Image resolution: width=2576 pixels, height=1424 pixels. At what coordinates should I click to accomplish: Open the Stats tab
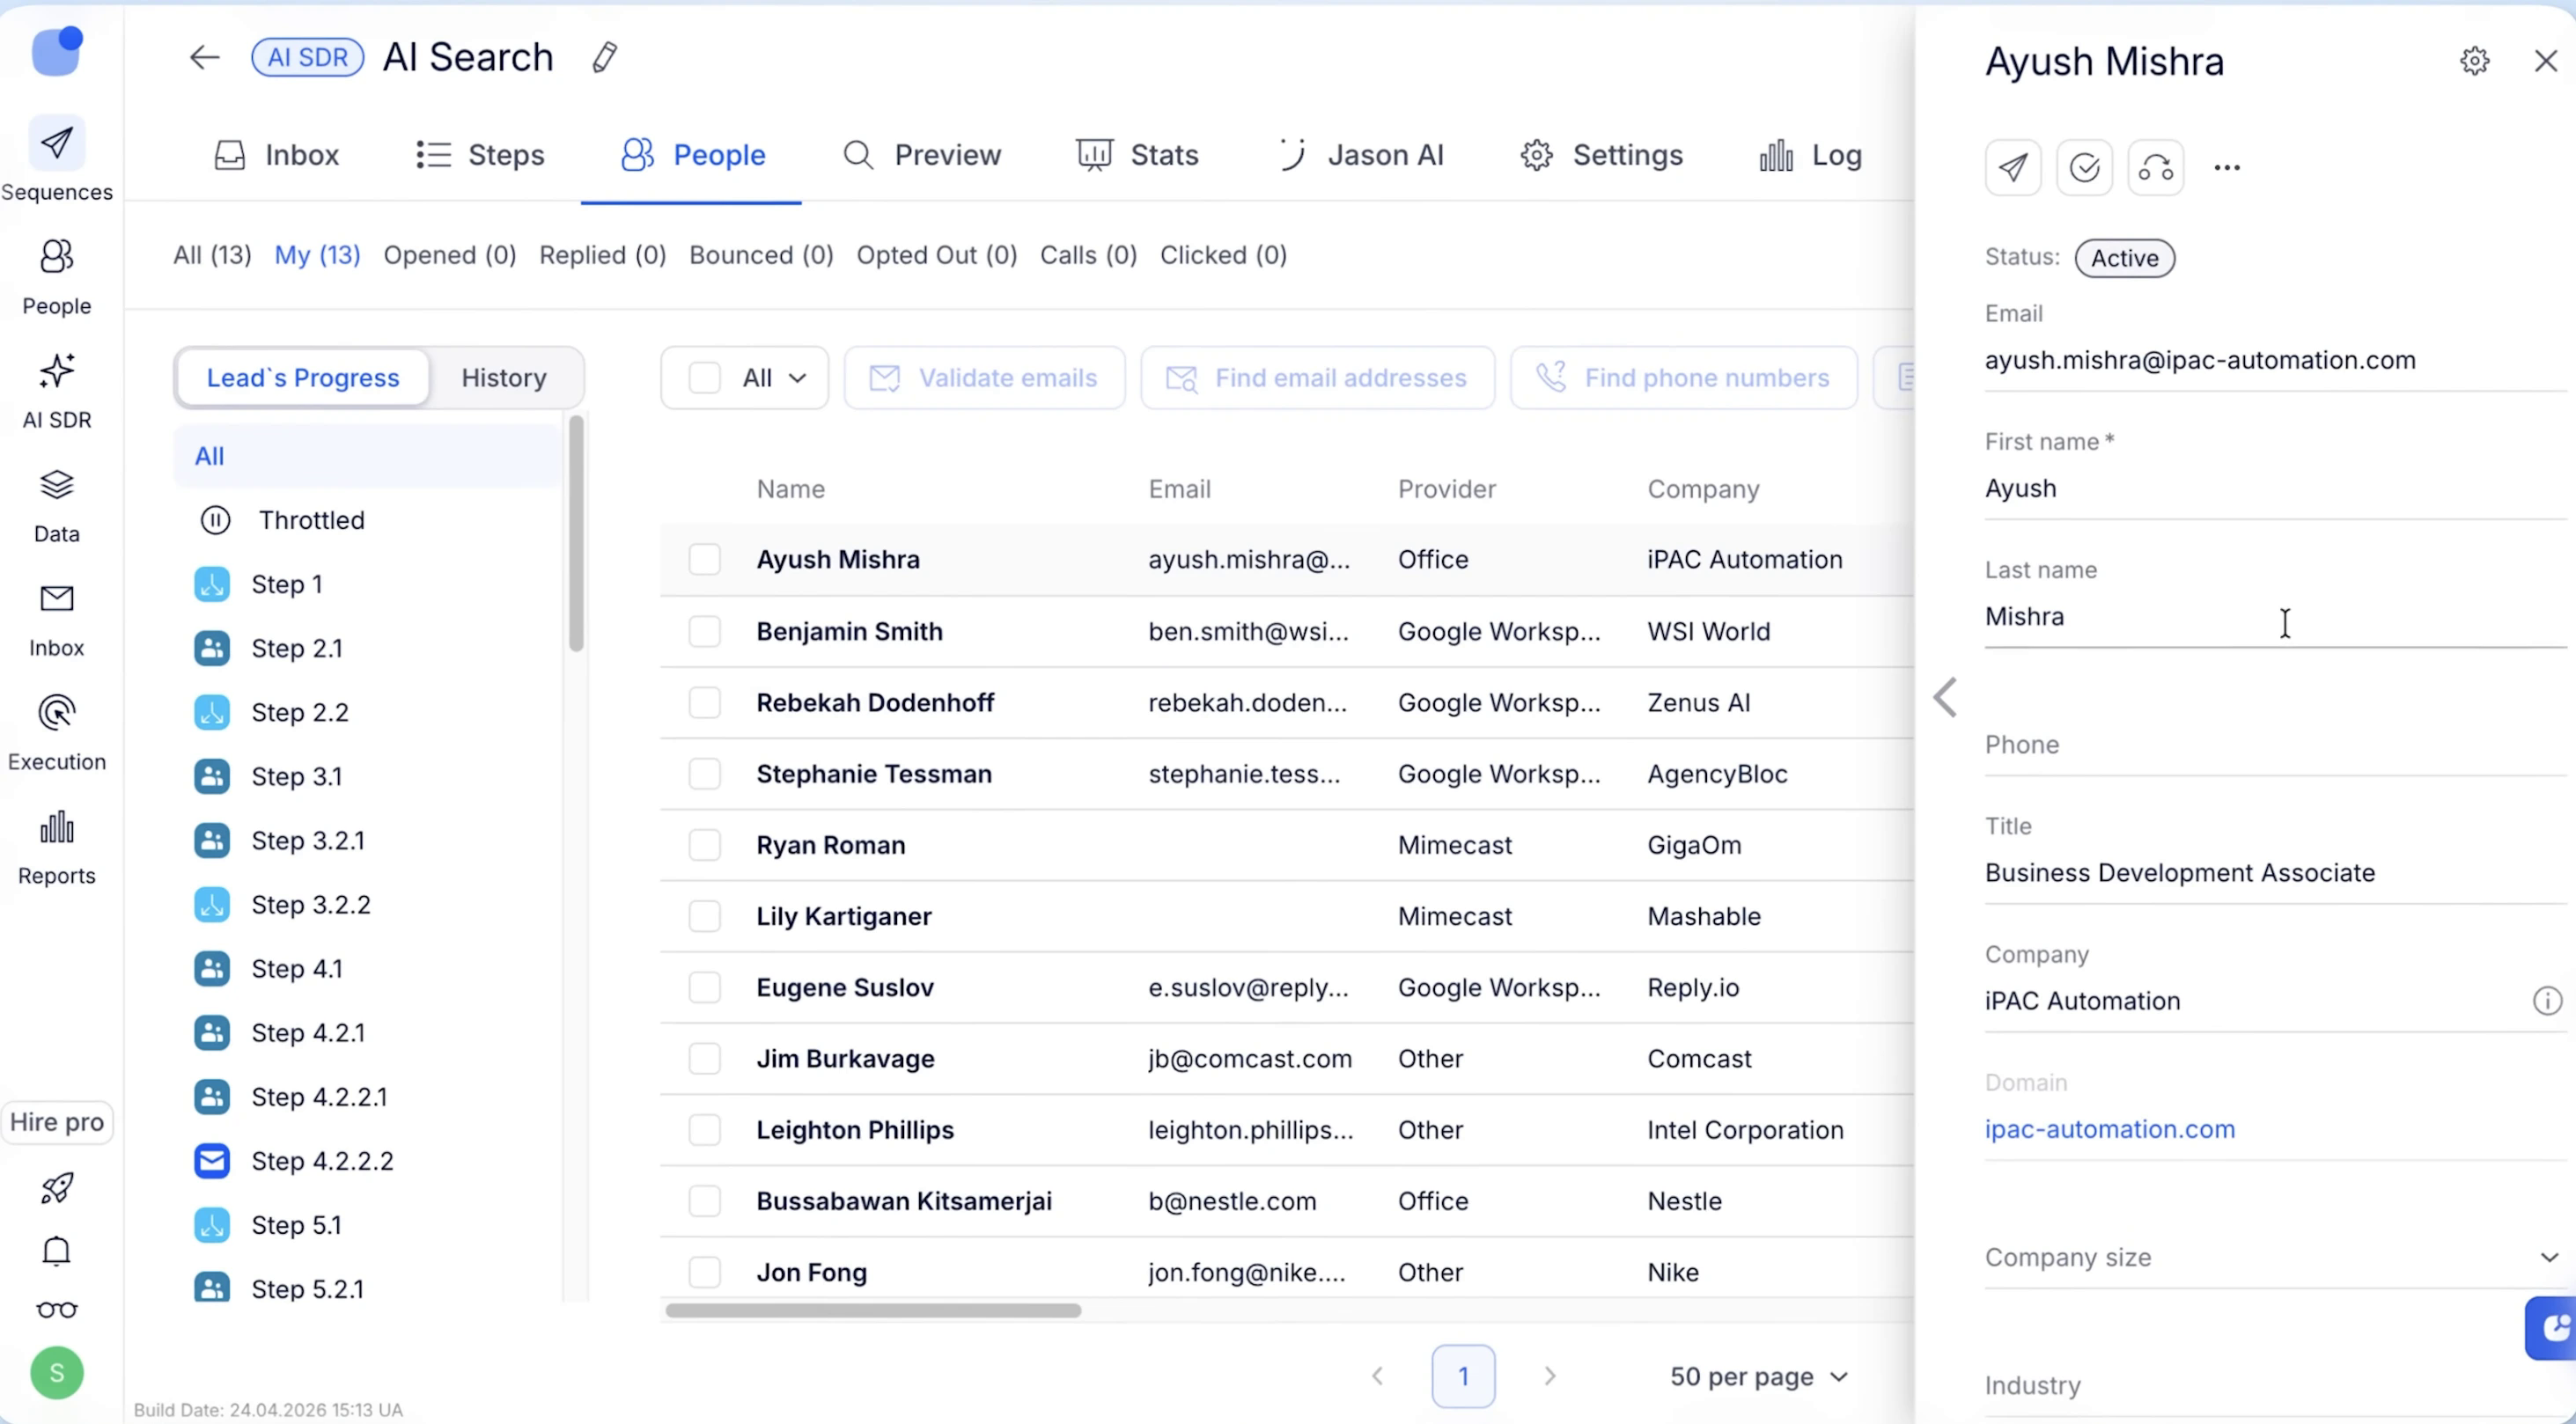coord(1137,155)
